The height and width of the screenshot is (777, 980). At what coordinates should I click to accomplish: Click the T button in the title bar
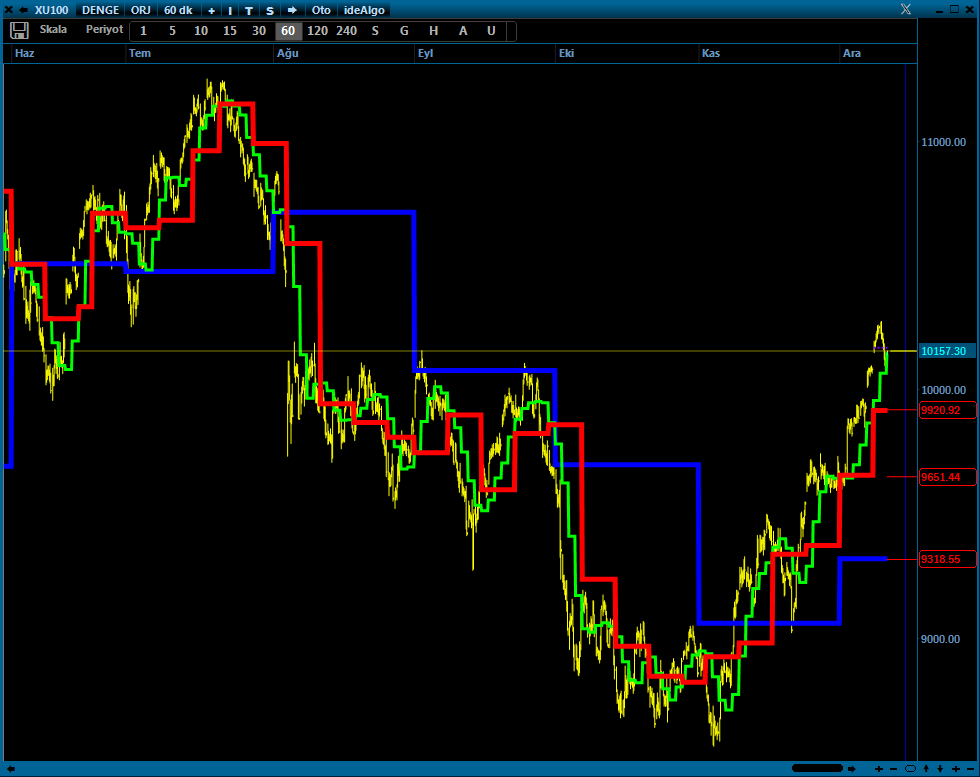coord(249,11)
